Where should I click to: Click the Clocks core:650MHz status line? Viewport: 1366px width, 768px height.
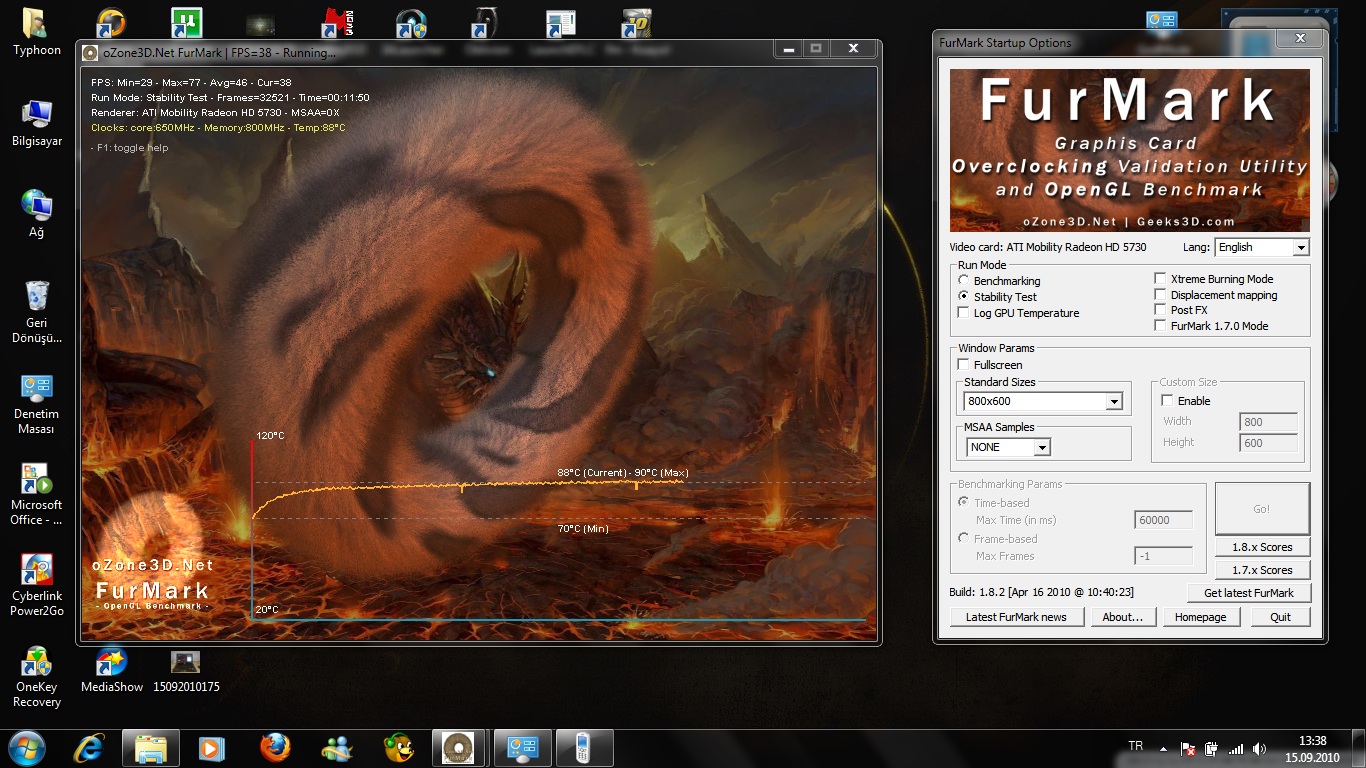218,128
